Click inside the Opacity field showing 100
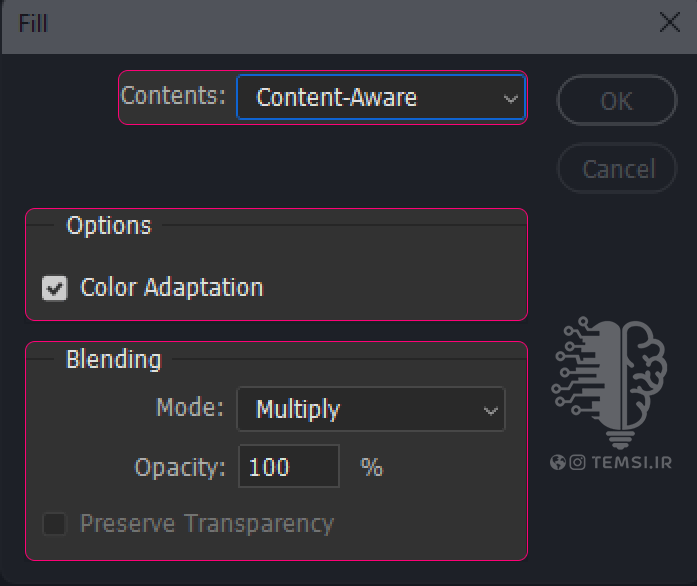The height and width of the screenshot is (586, 697). (289, 466)
